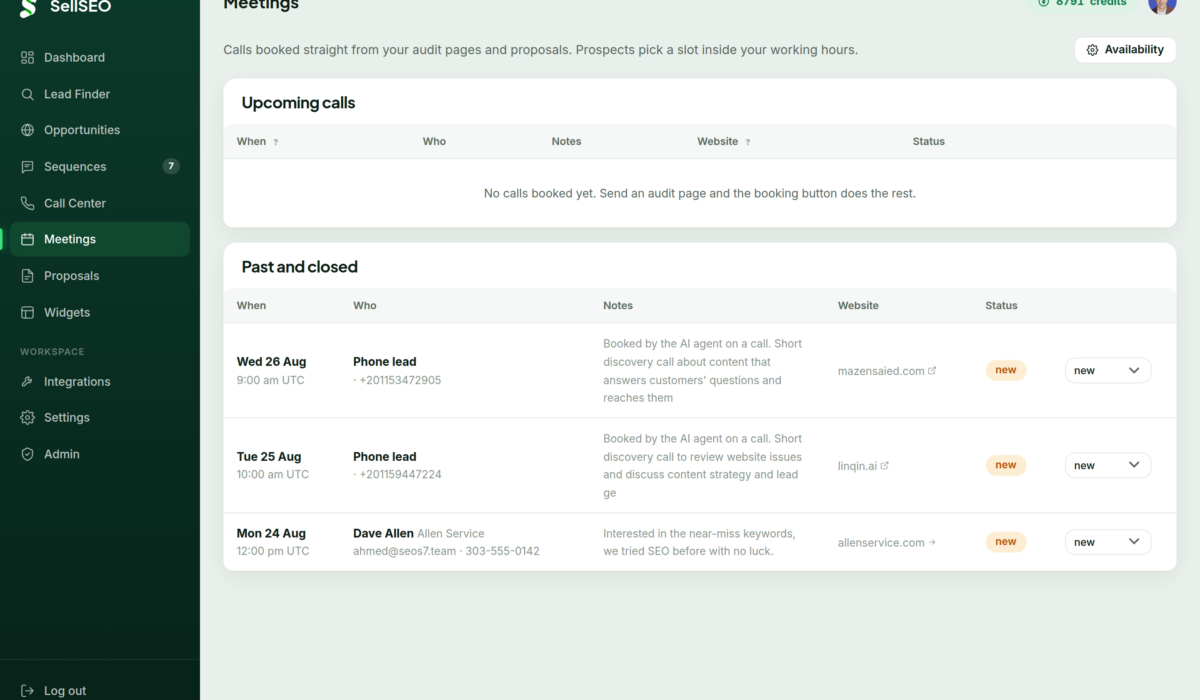Screen dimensions: 1200x700
Task: Navigate to Opportunities
Action: (x=100, y=130)
